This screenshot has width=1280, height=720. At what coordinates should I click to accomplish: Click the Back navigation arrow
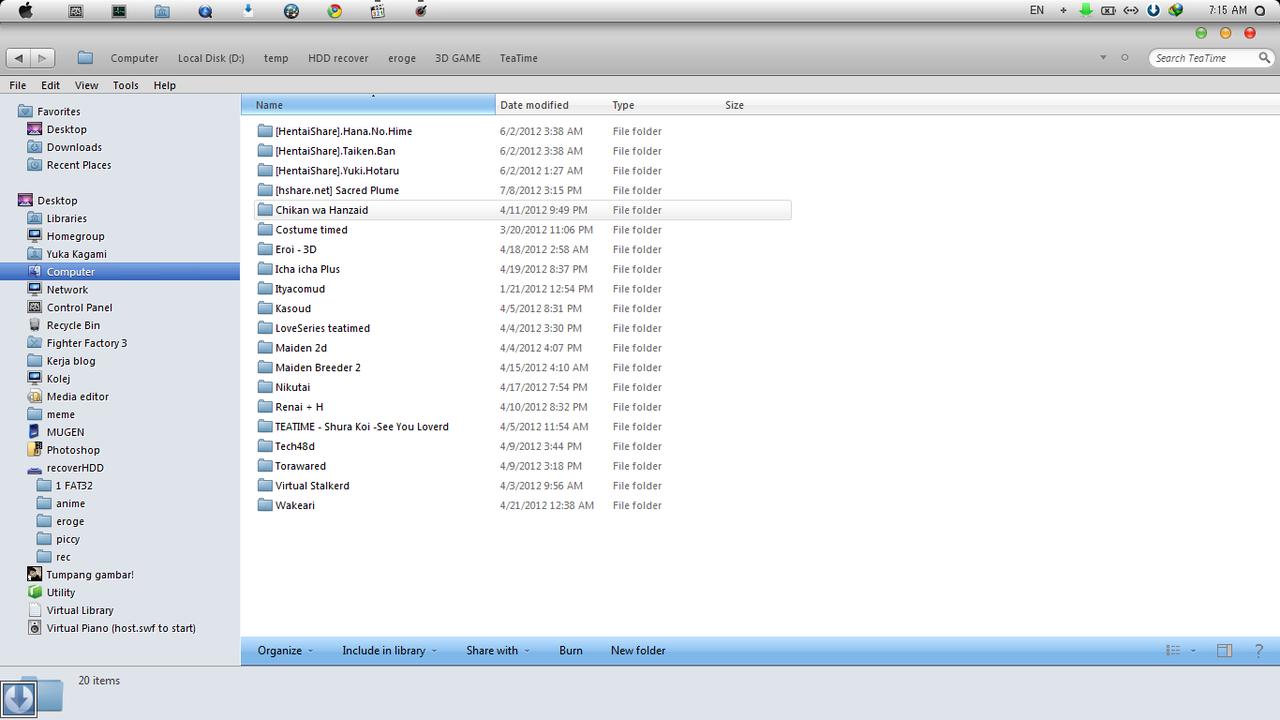[19, 58]
